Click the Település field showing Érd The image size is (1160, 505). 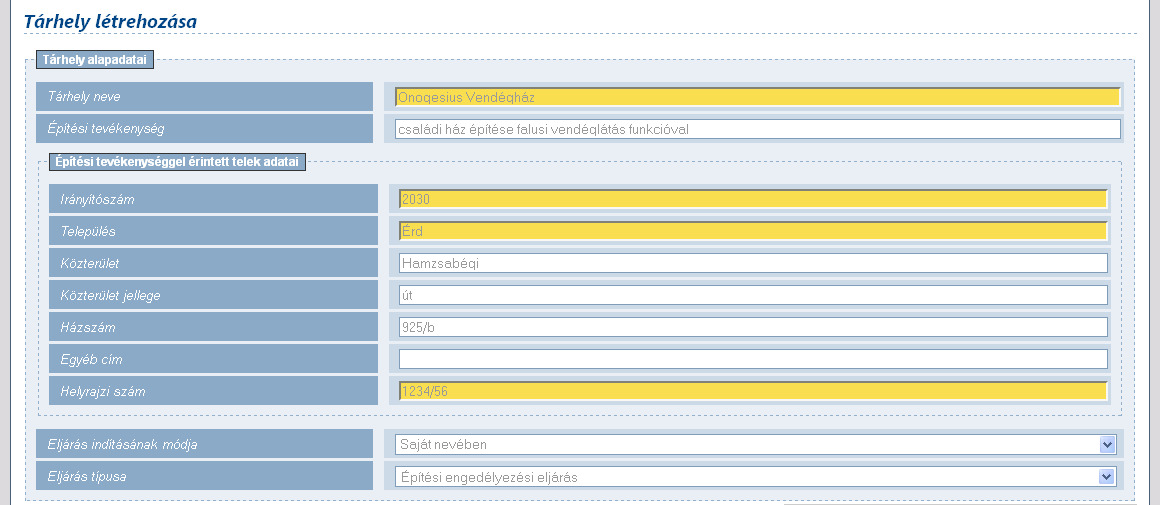coord(753,231)
